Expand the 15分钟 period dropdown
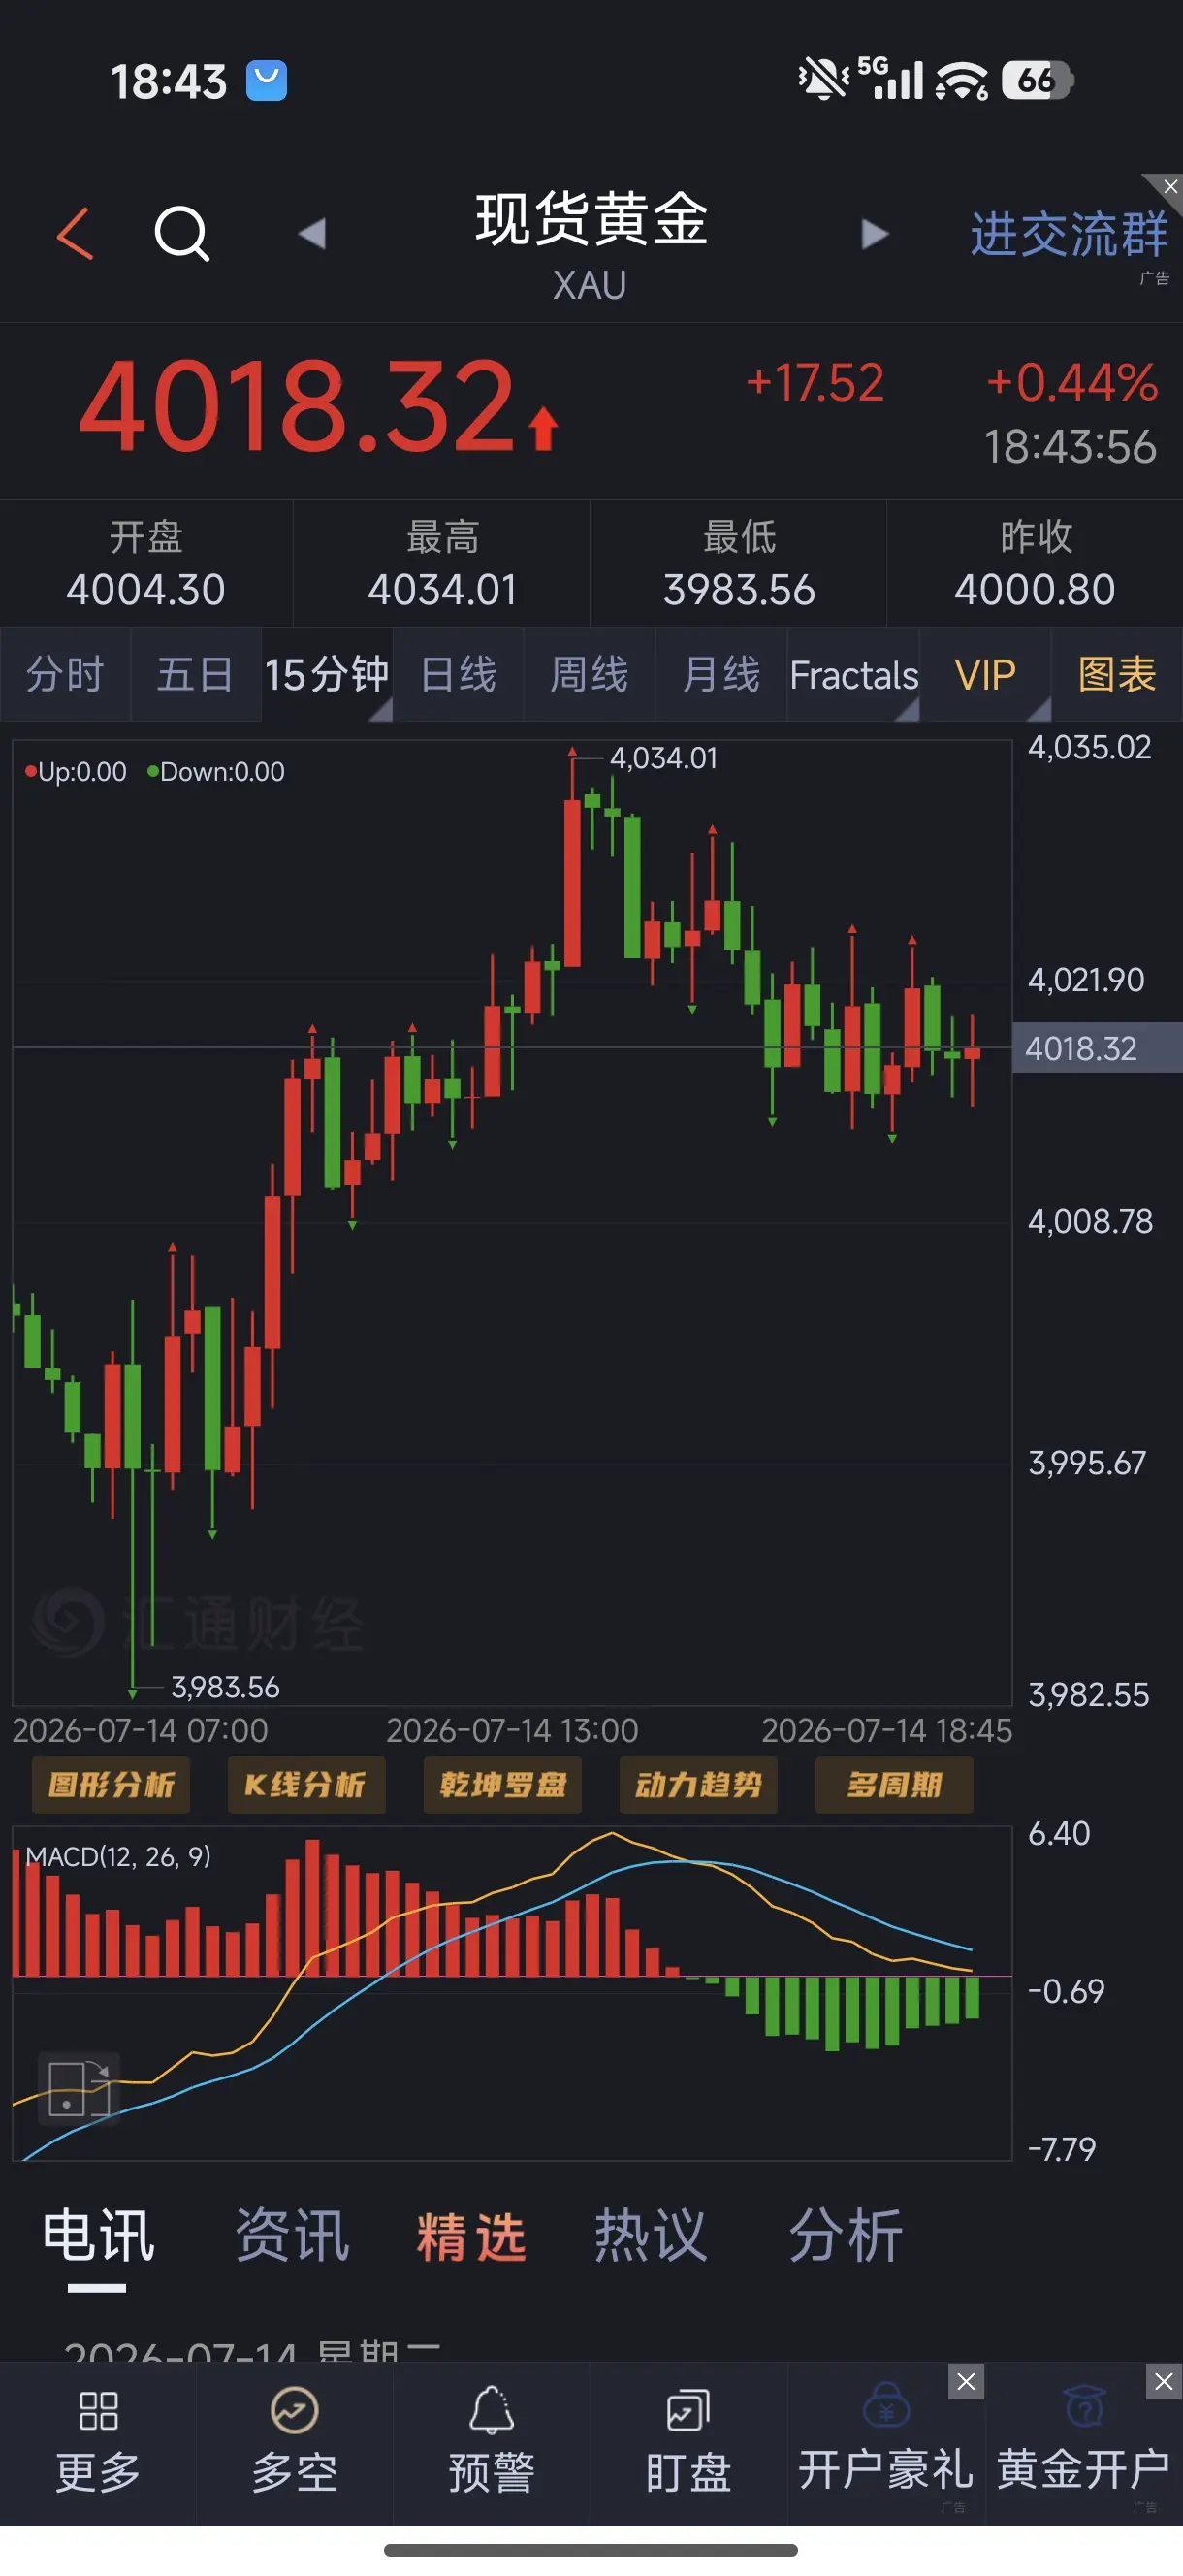This screenshot has width=1183, height=2576. click(327, 674)
